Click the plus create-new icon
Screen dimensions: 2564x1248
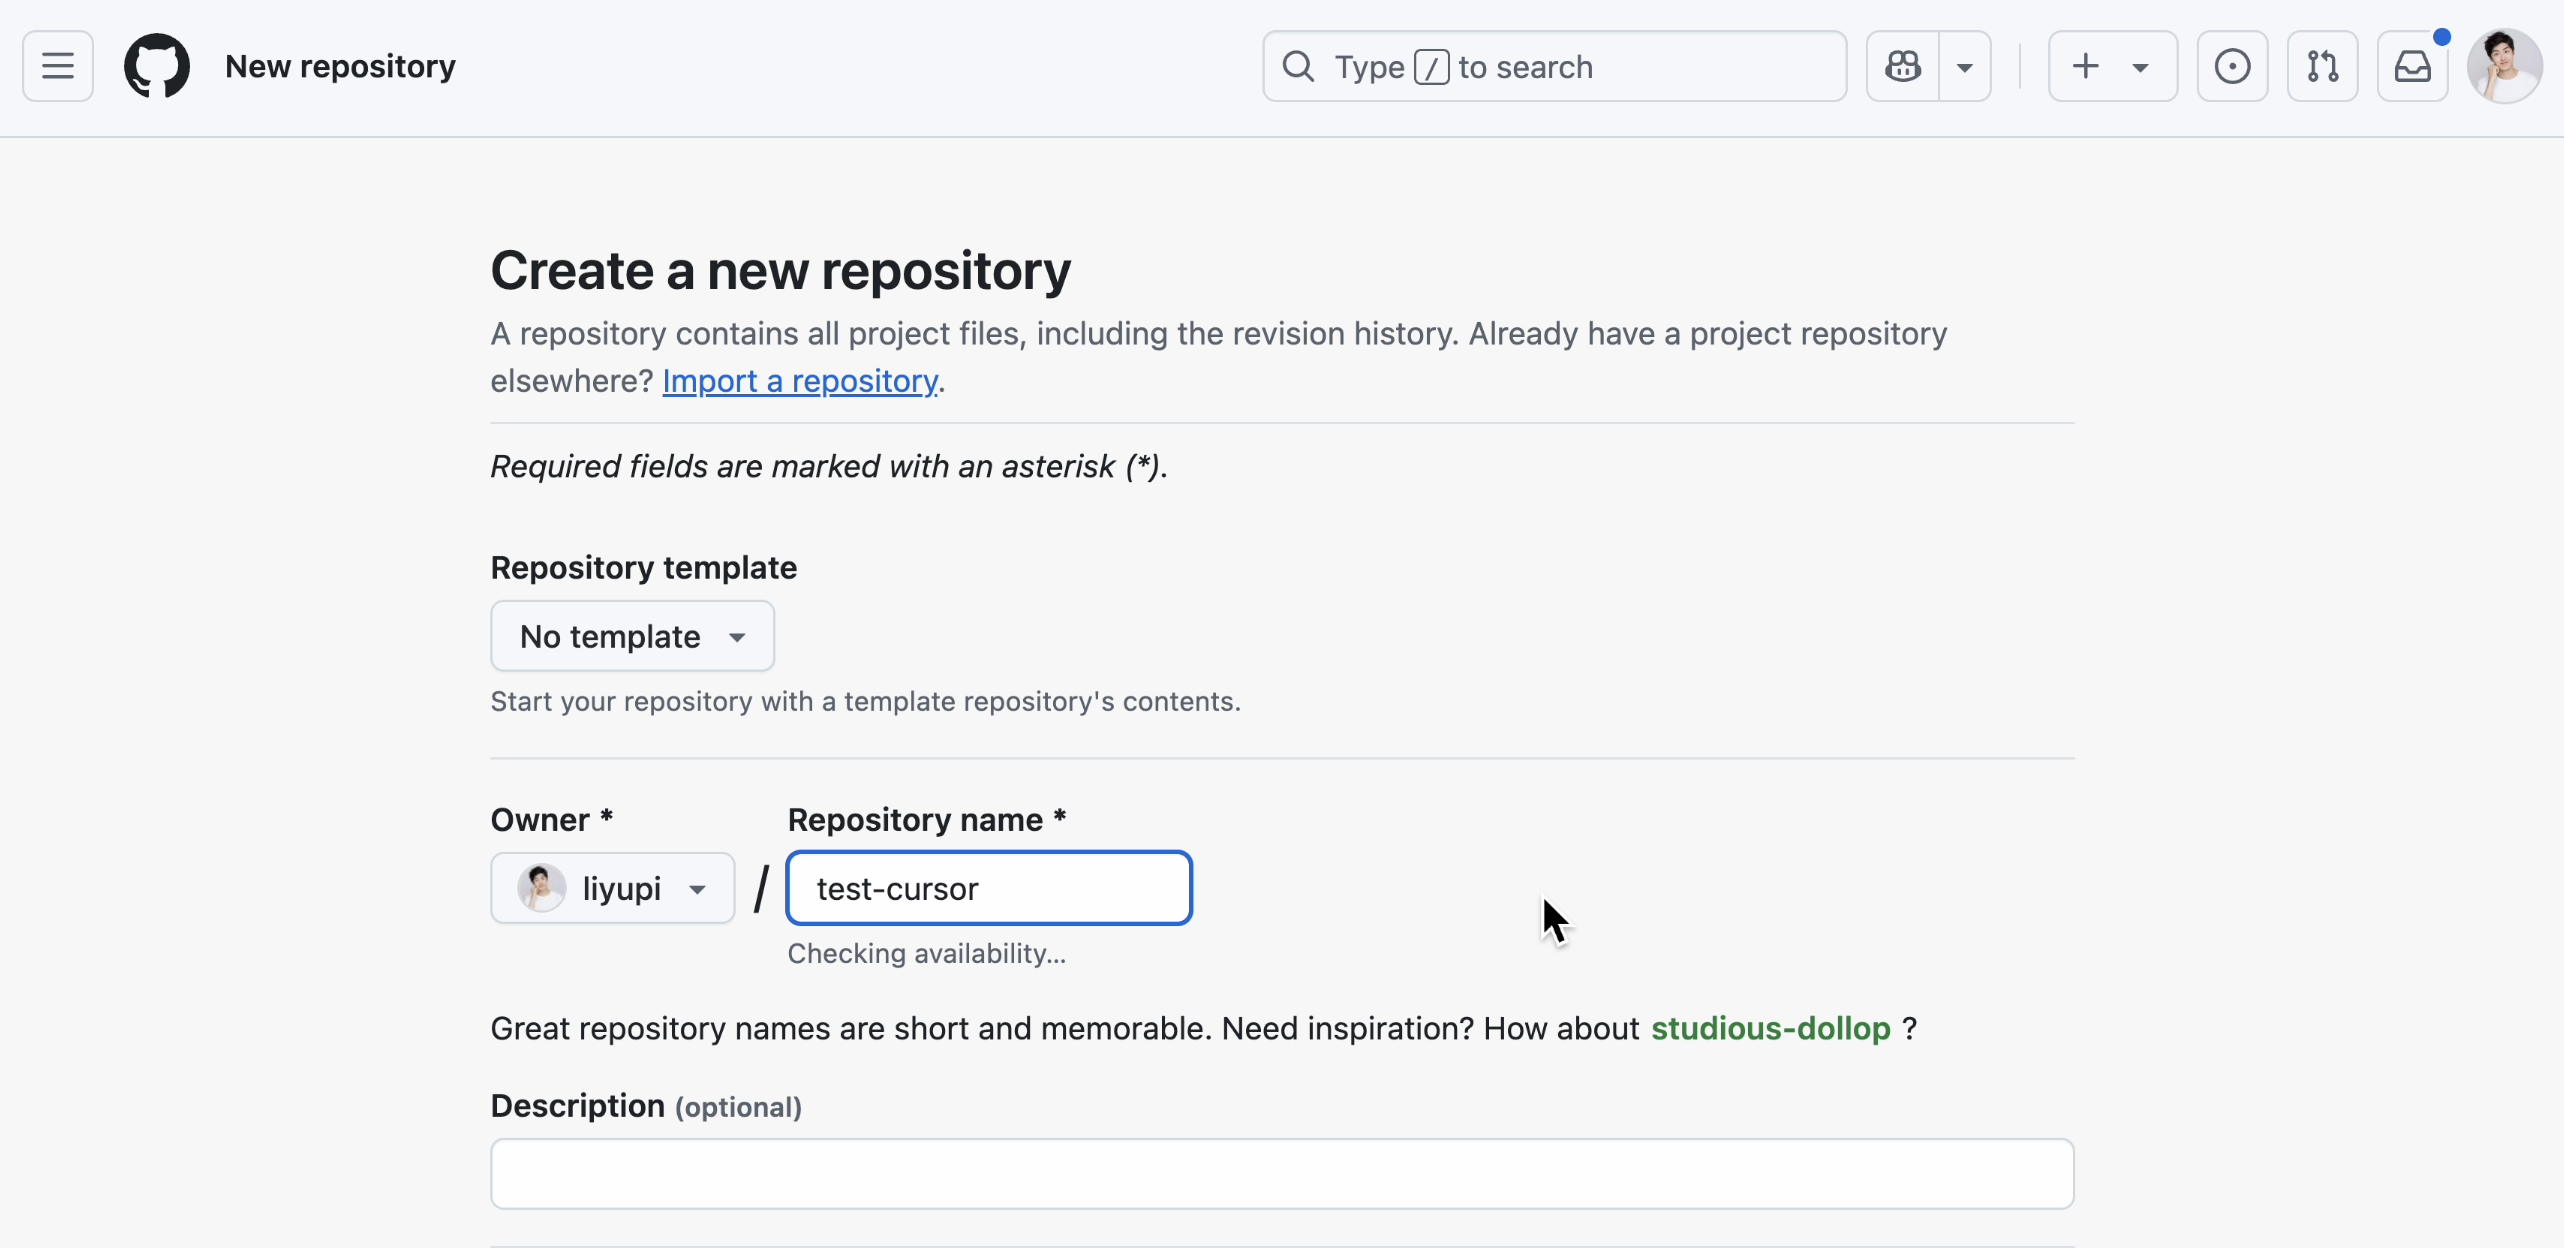2086,66
